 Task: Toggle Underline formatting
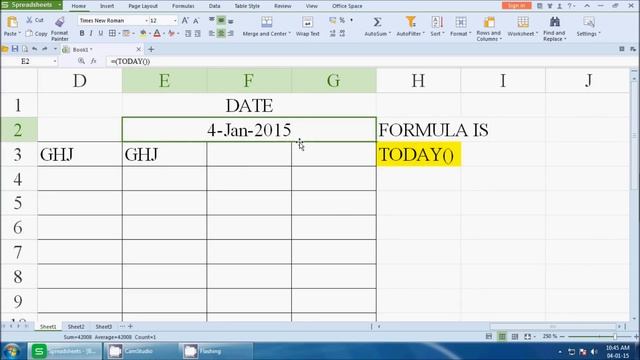click(x=100, y=33)
